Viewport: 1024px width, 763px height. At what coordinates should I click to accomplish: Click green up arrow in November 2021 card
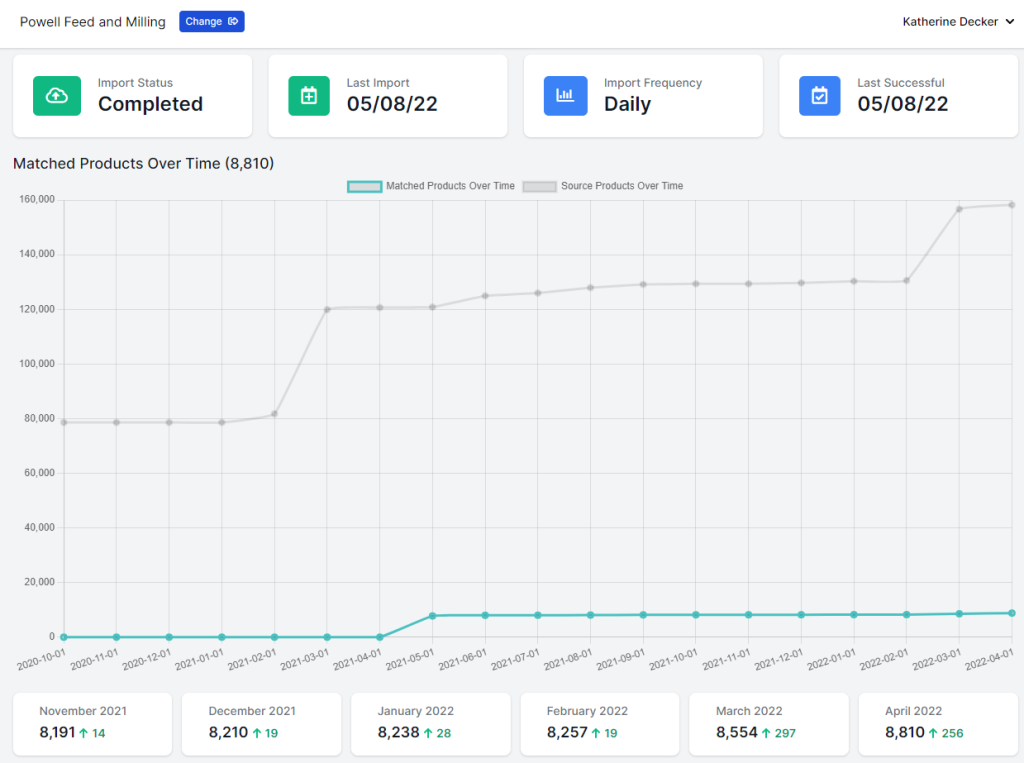(84, 733)
